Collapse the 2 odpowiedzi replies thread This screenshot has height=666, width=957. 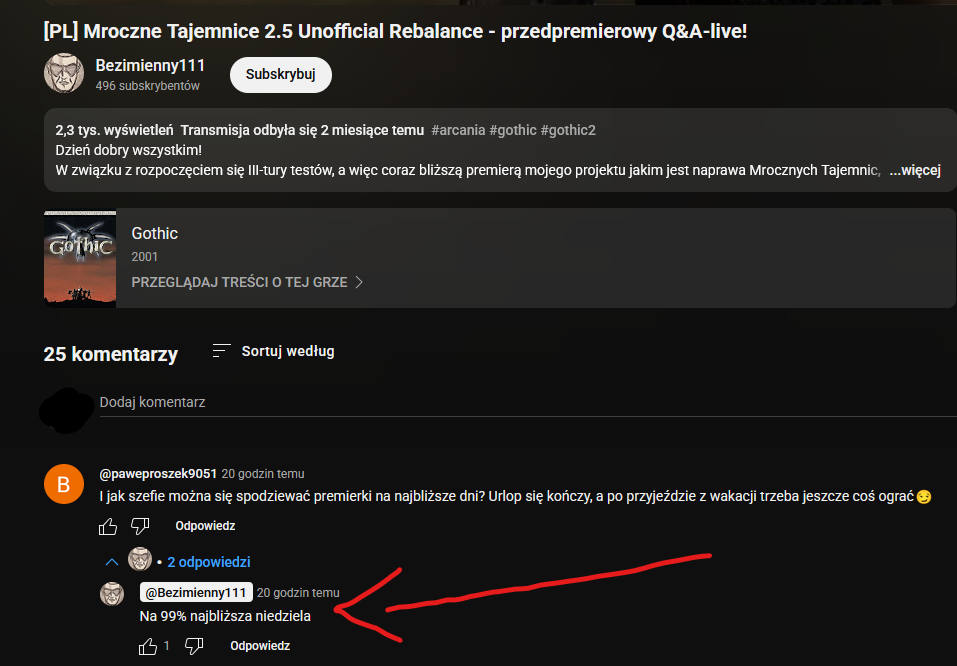pyautogui.click(x=112, y=562)
